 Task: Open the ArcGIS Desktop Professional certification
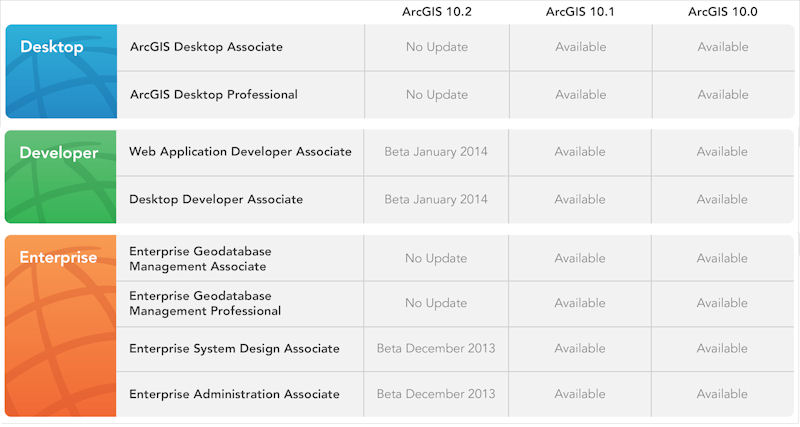213,95
